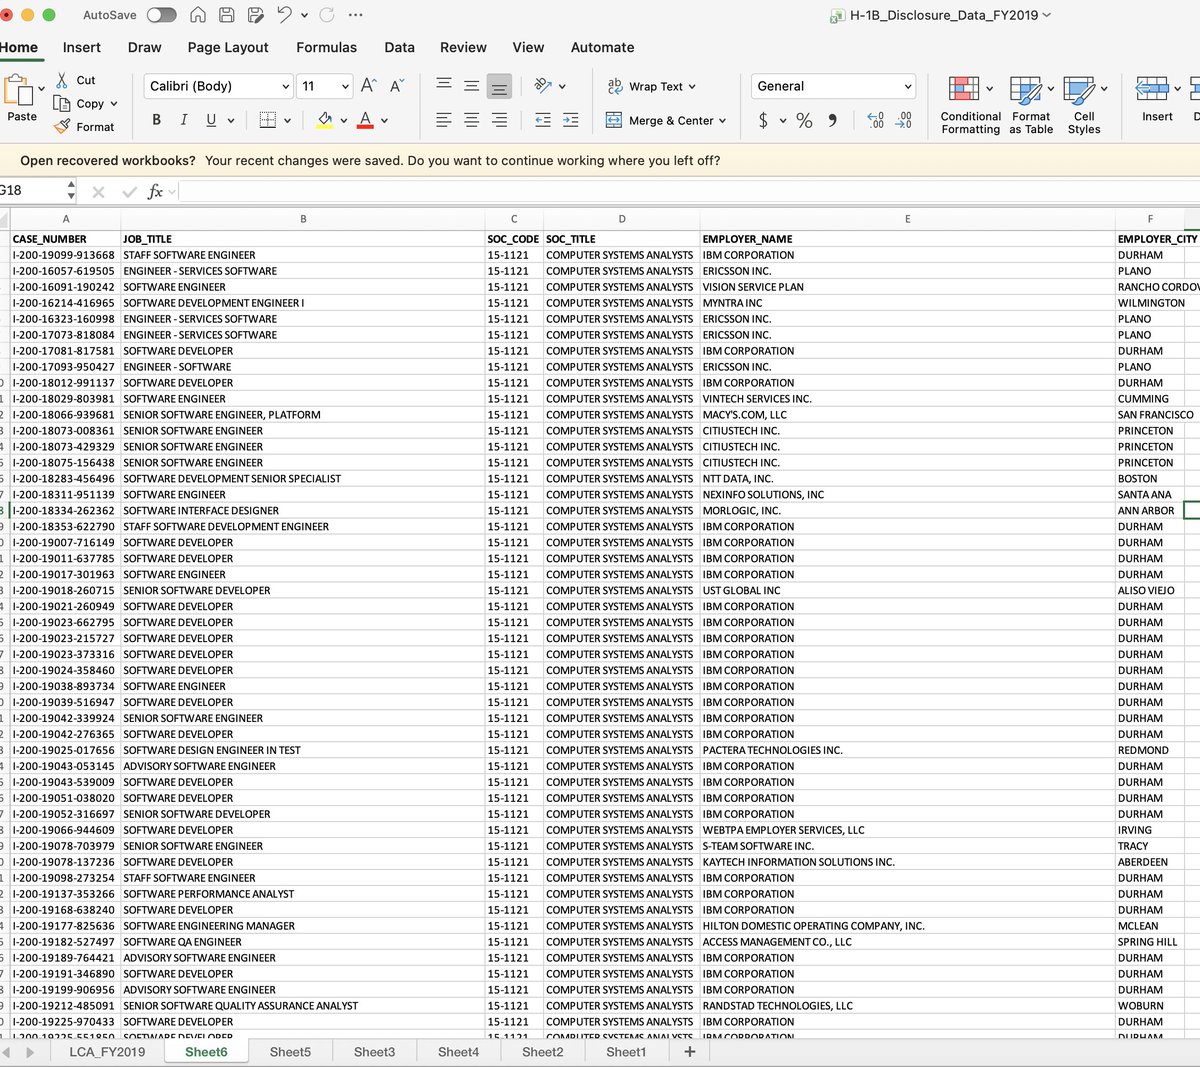This screenshot has width=1200, height=1067.
Task: Click Increase Decimal icon
Action: point(875,120)
